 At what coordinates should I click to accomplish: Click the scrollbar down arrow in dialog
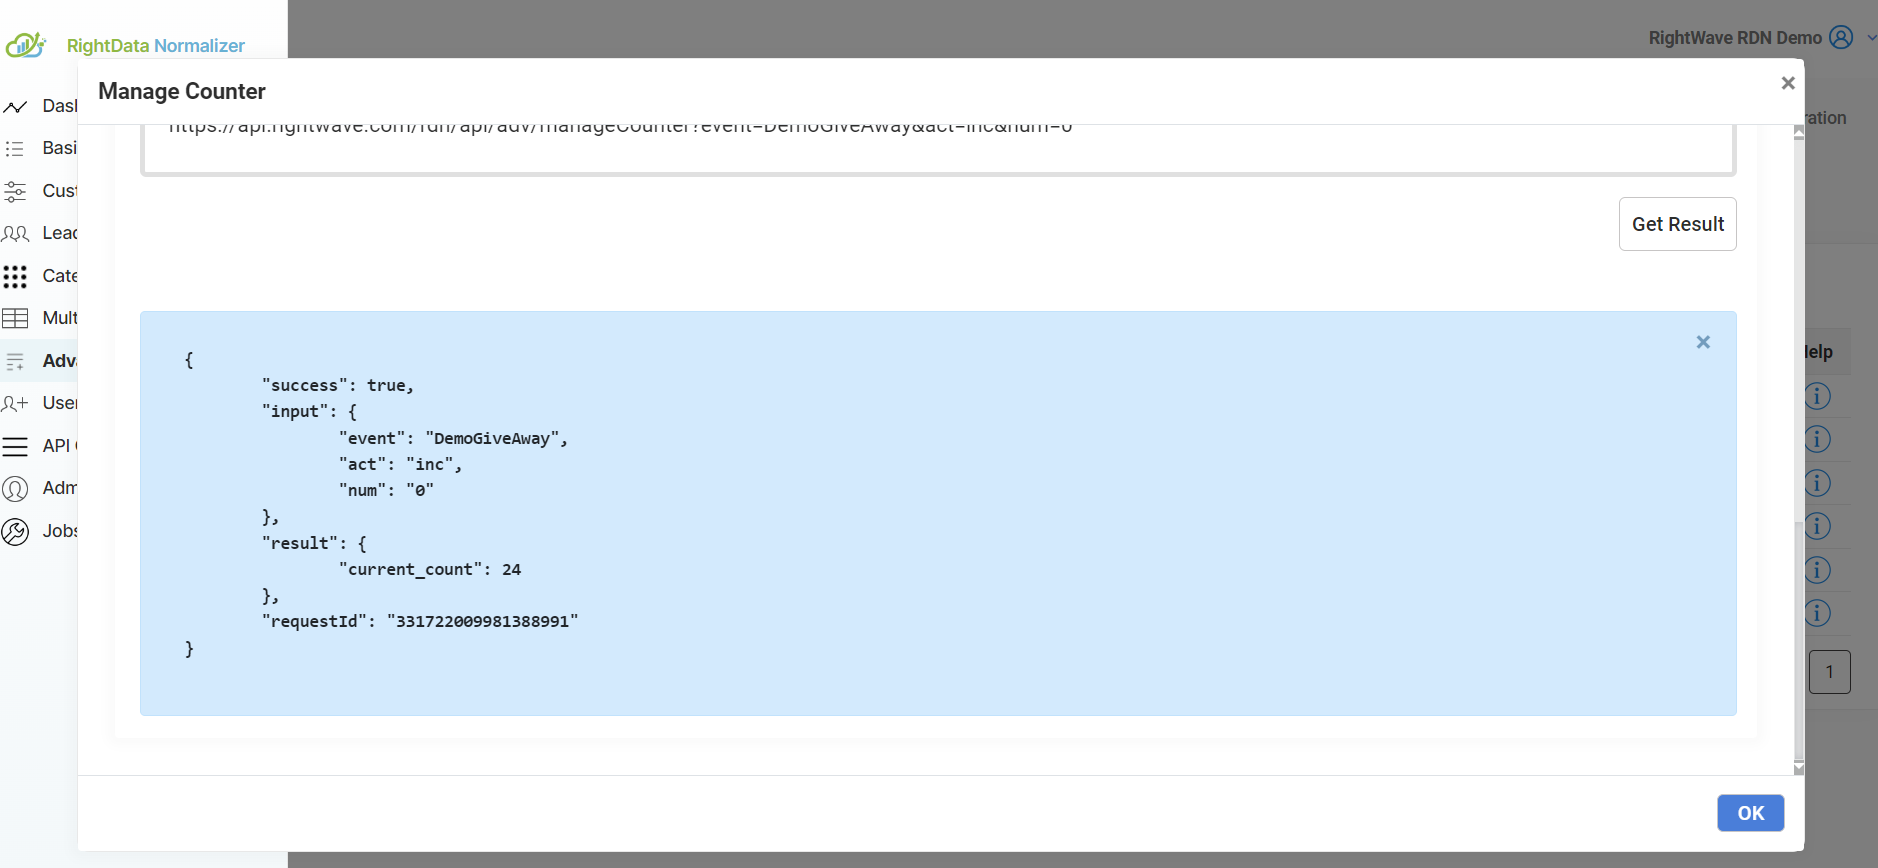pyautogui.click(x=1799, y=768)
